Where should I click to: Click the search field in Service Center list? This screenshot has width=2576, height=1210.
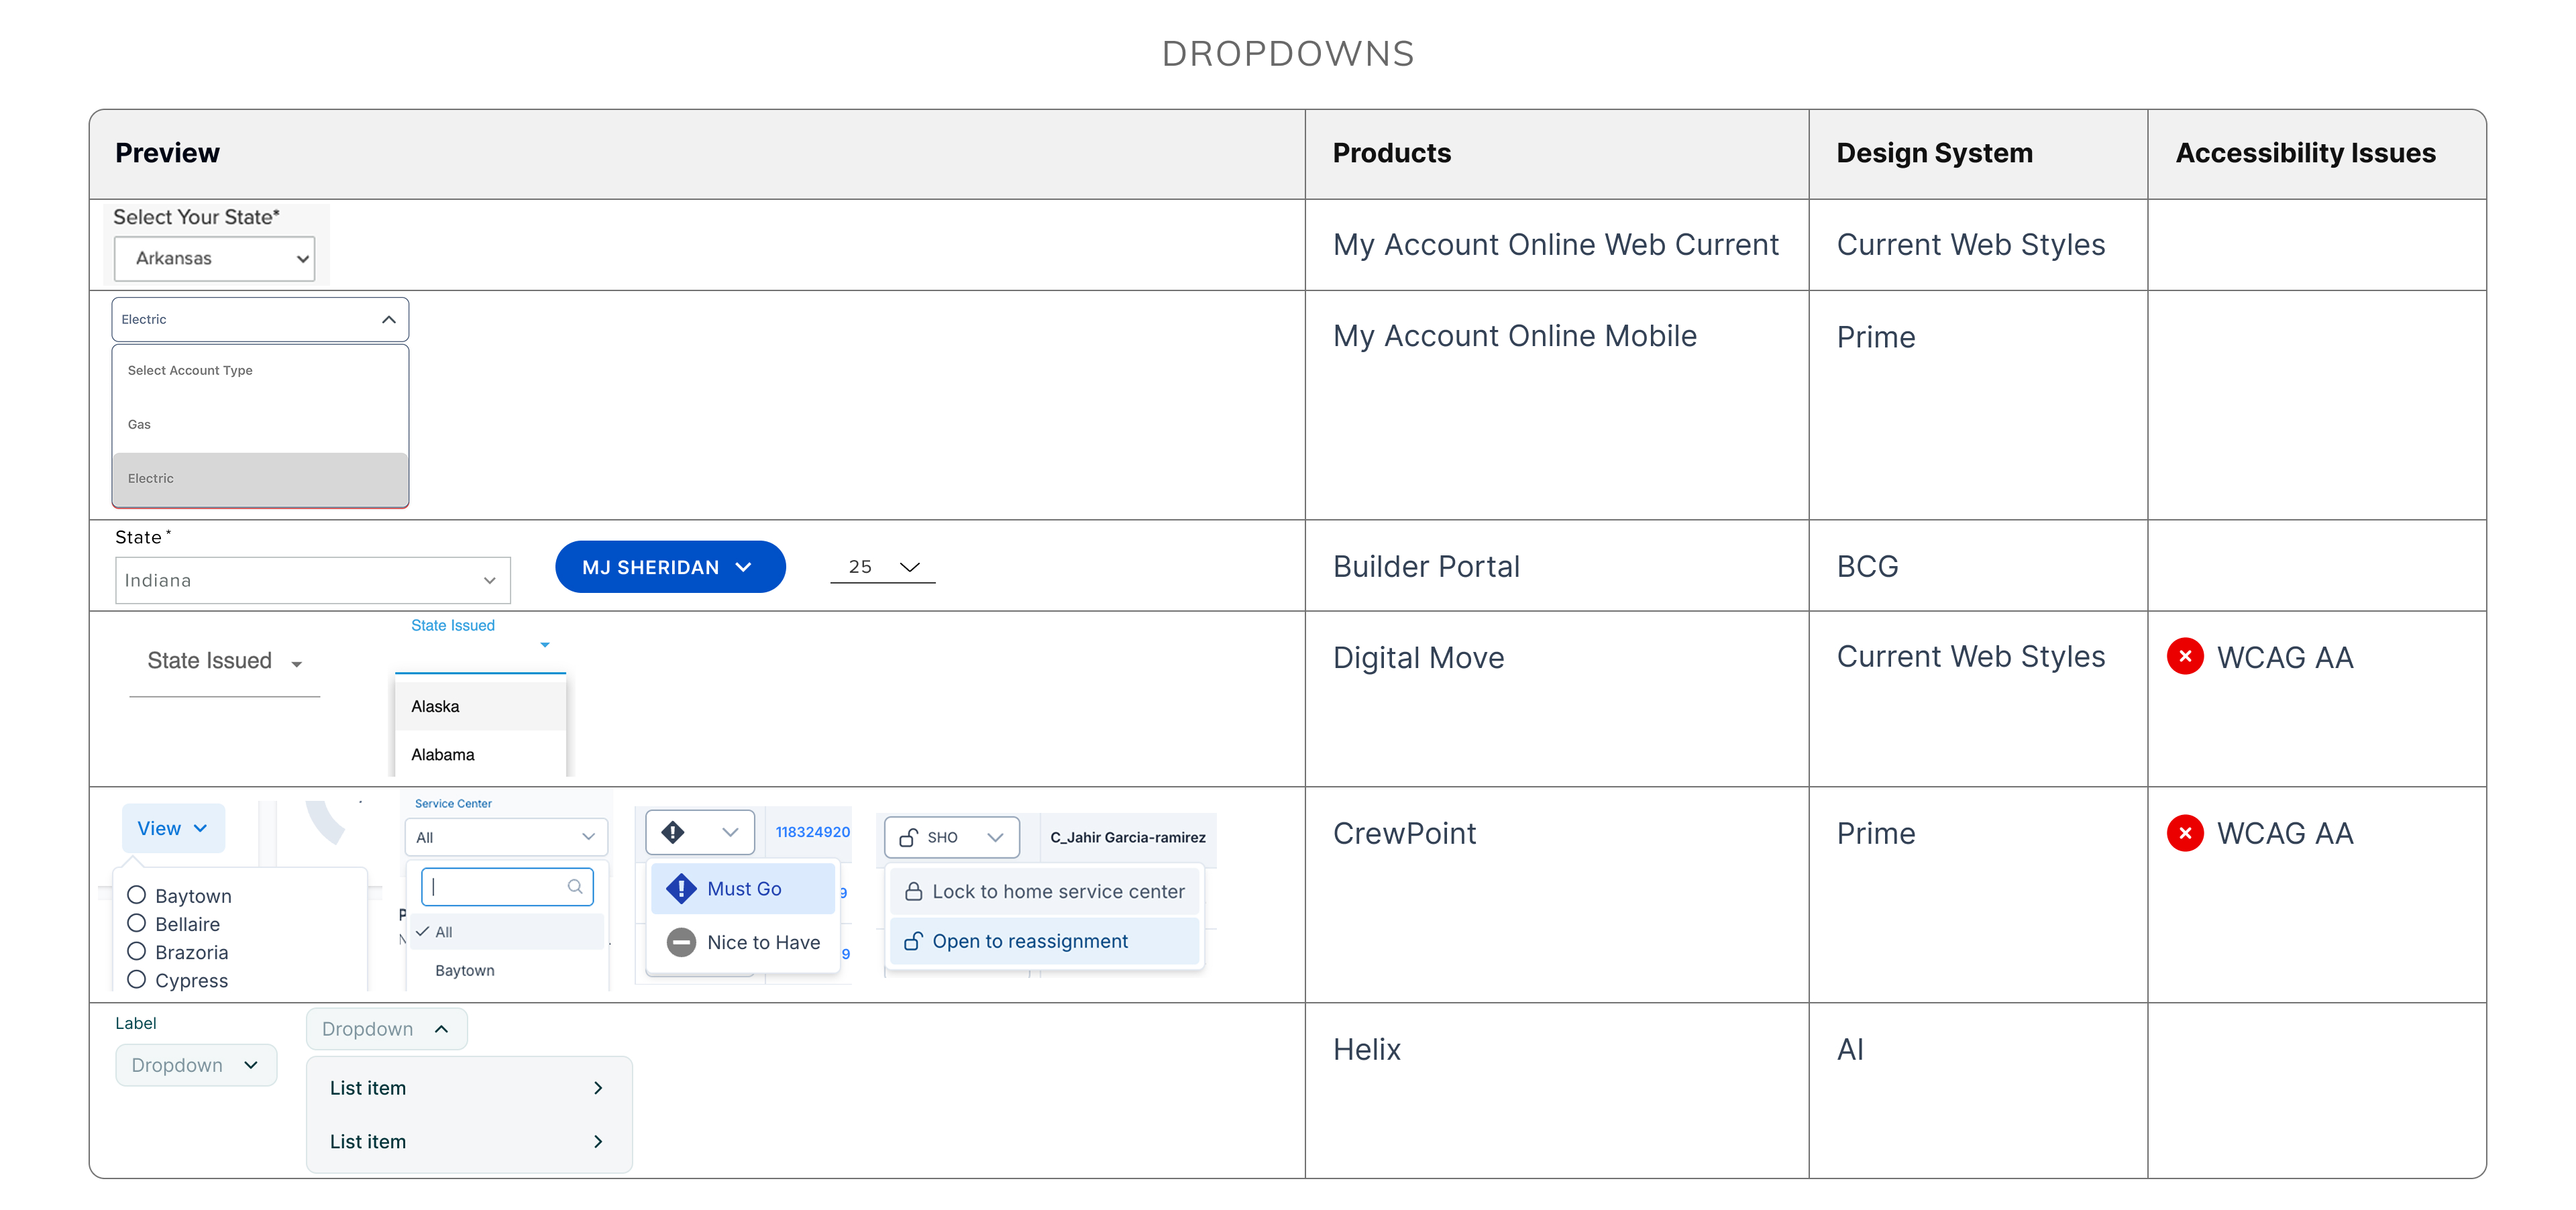(507, 886)
